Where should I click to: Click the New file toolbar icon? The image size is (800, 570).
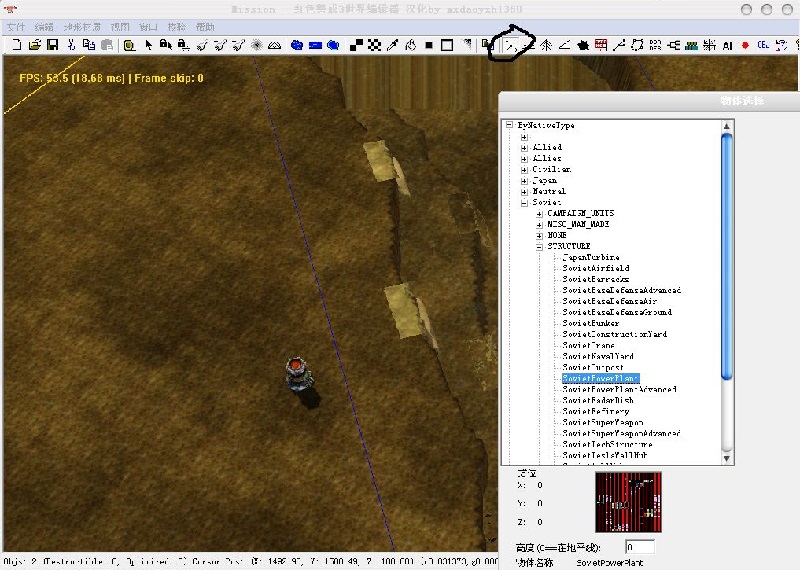16,45
